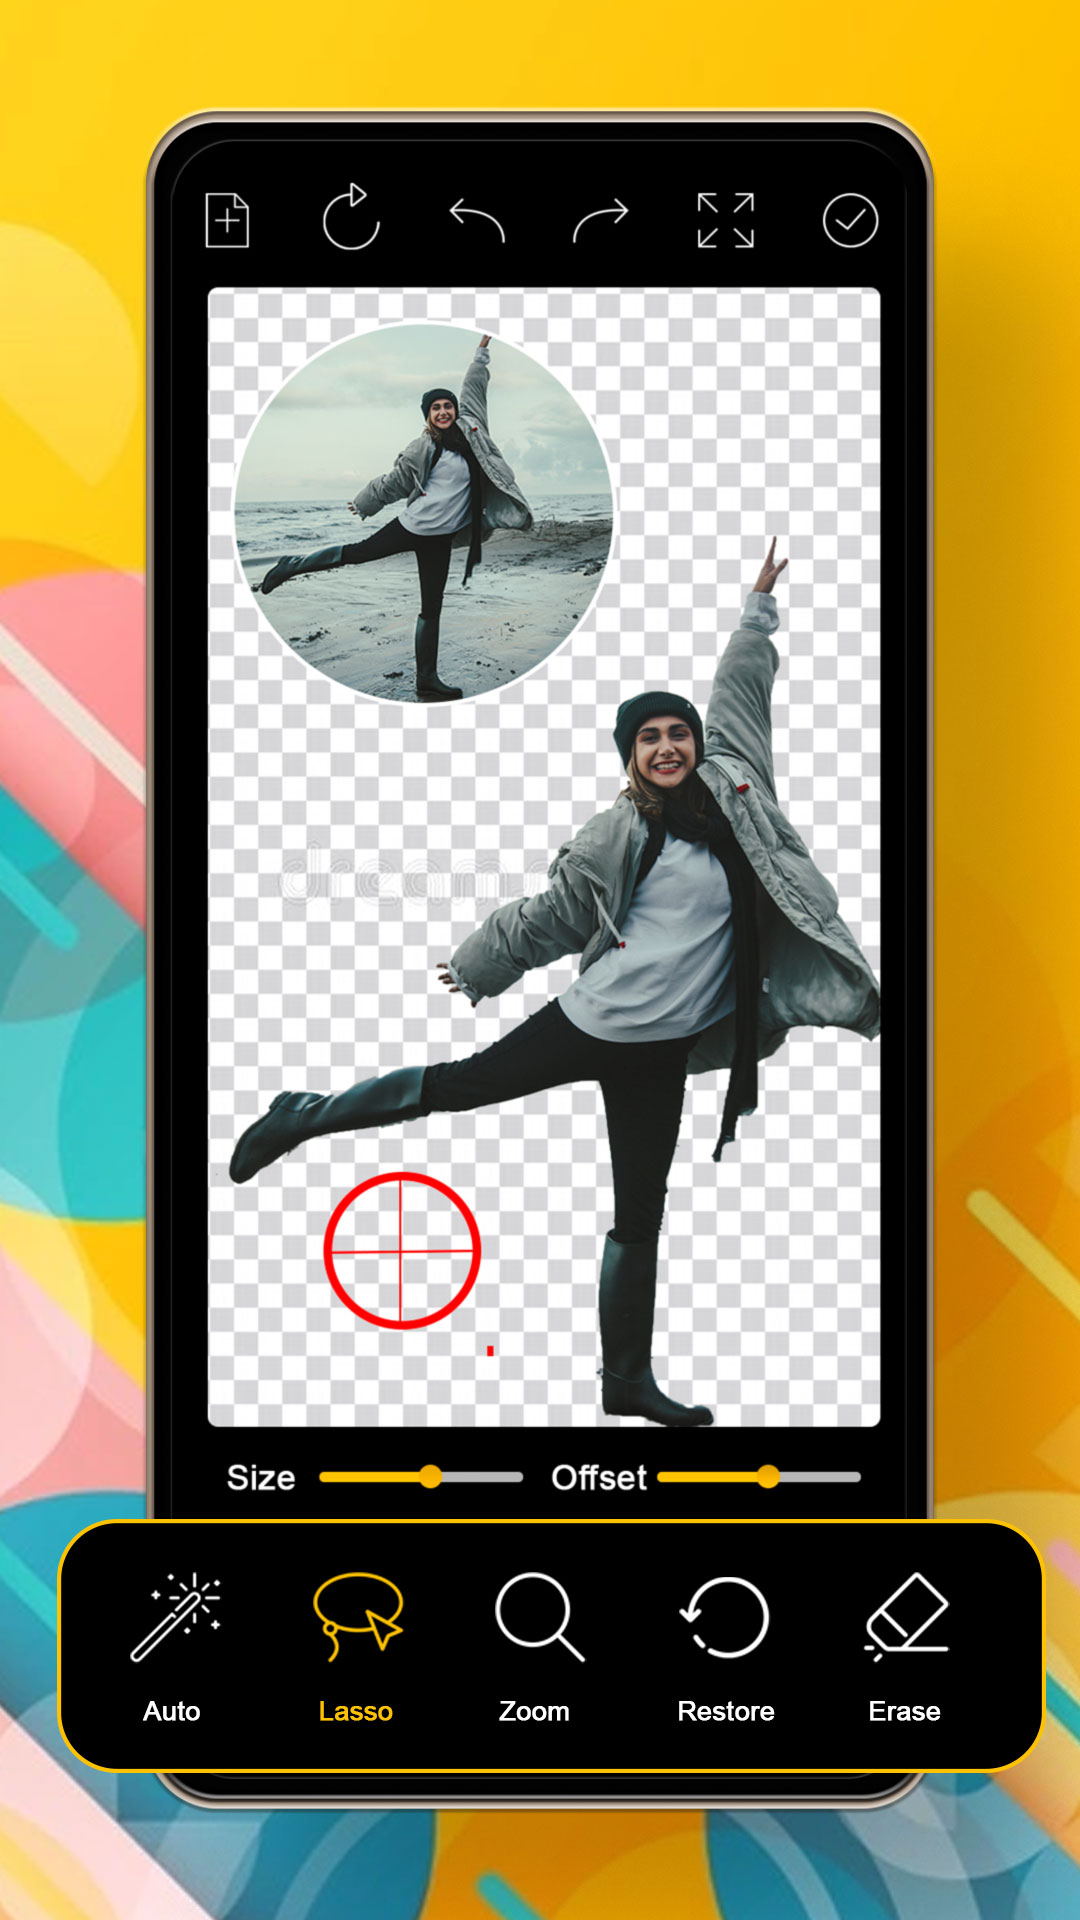Tap the Lasso label
Image resolution: width=1080 pixels, height=1920 pixels.
[x=355, y=1711]
